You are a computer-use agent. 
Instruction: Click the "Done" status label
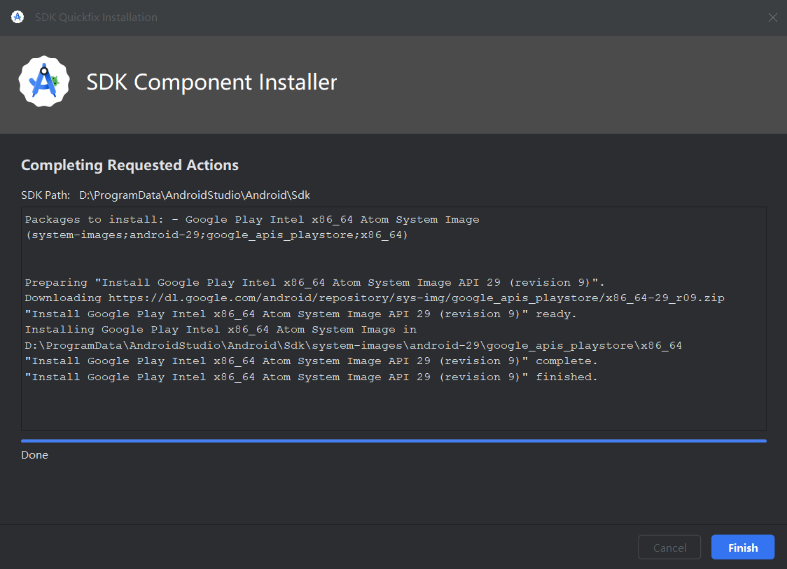35,455
